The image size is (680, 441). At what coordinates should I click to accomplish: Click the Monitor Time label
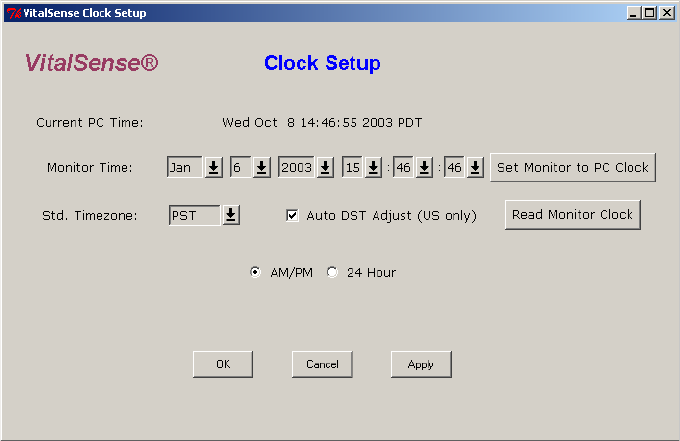(90, 167)
